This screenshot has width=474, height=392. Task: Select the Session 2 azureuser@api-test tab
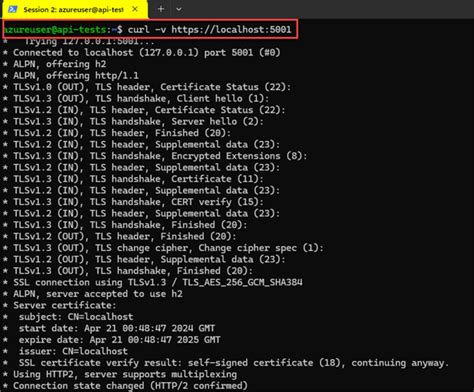pyautogui.click(x=75, y=9)
